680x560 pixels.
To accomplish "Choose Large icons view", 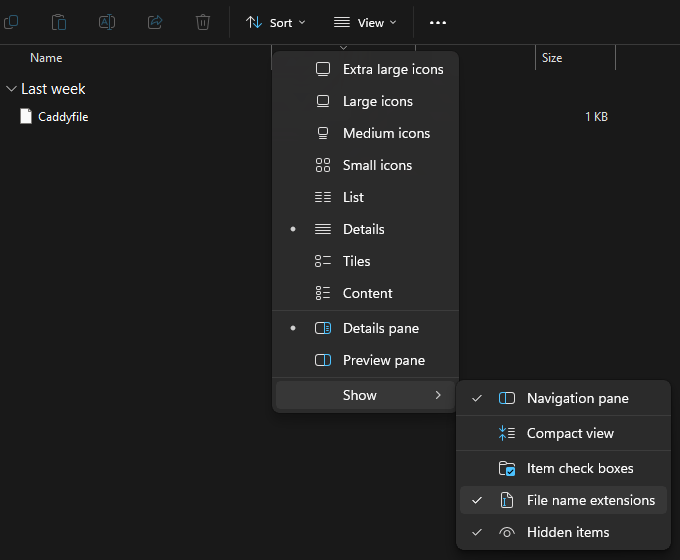I will [365, 102].
